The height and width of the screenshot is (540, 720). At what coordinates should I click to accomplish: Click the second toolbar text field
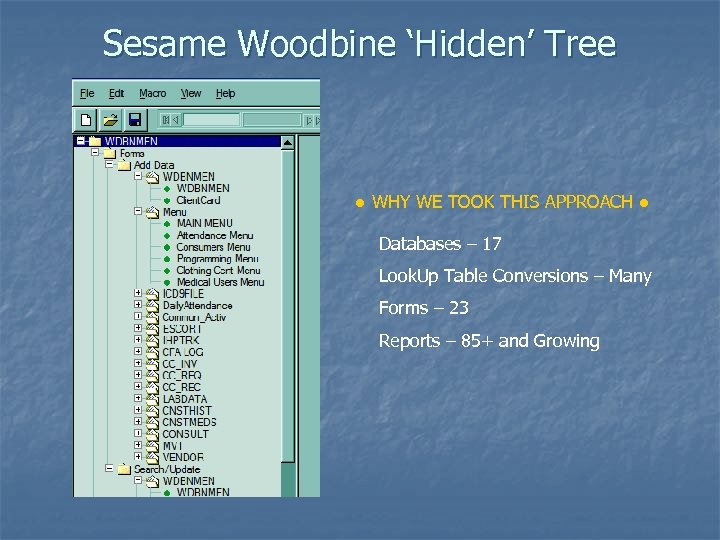[272, 120]
